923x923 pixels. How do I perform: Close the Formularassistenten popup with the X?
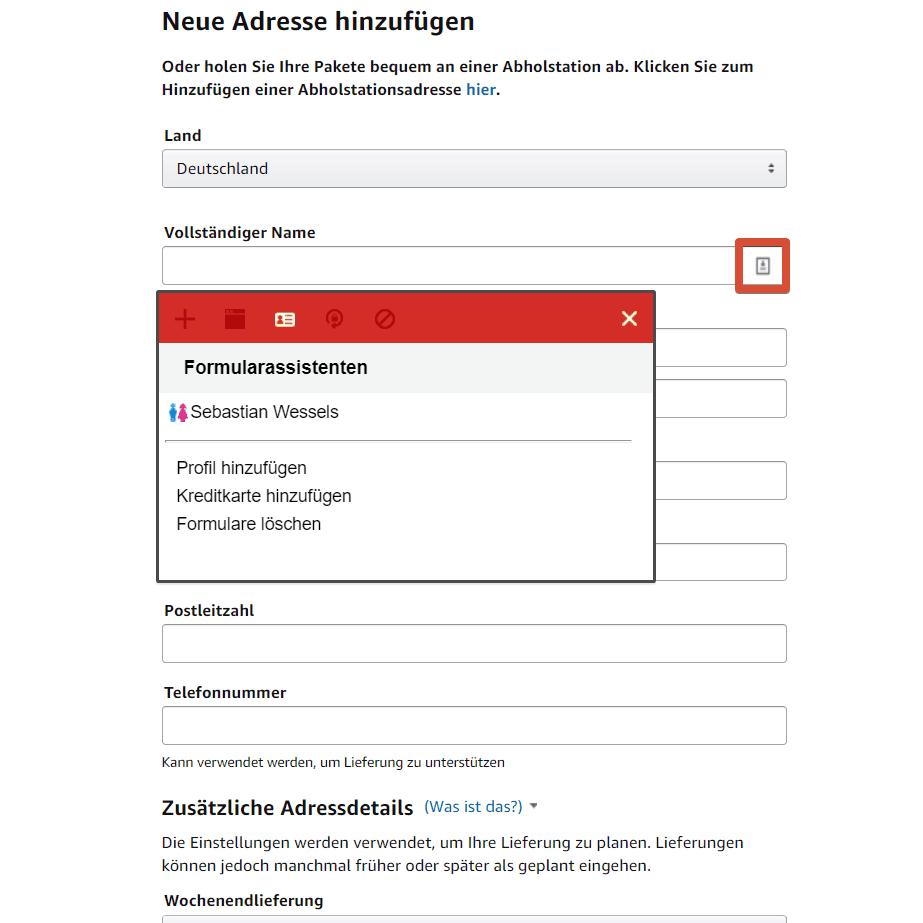pyautogui.click(x=629, y=318)
